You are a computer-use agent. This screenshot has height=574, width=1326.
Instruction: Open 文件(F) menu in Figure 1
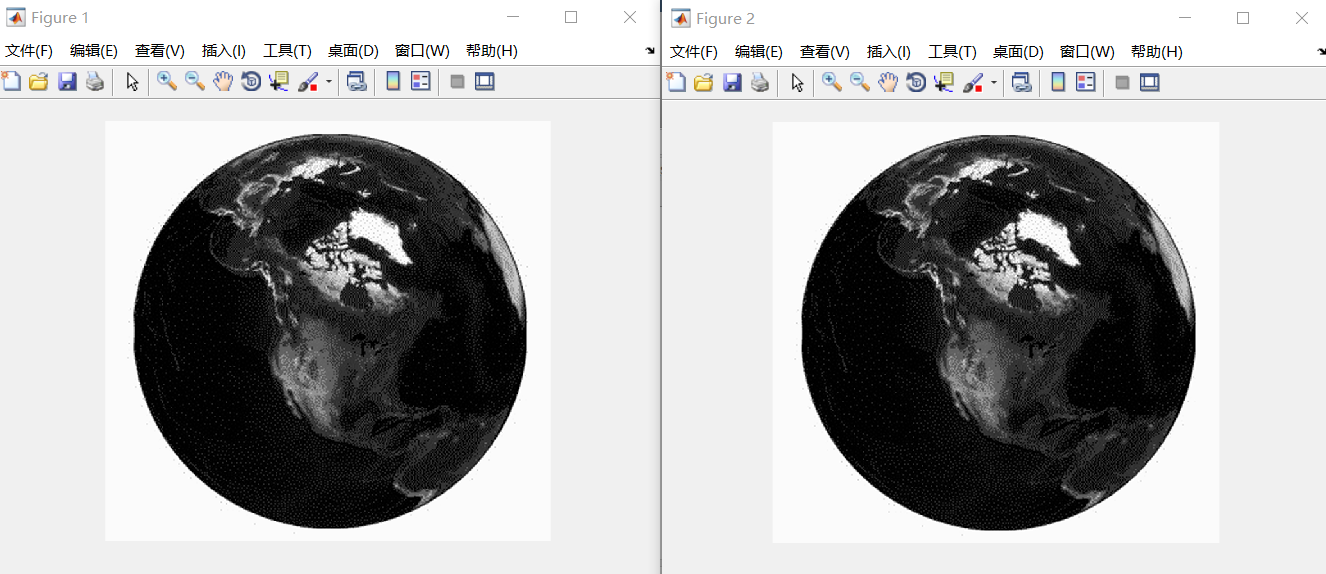tap(29, 51)
